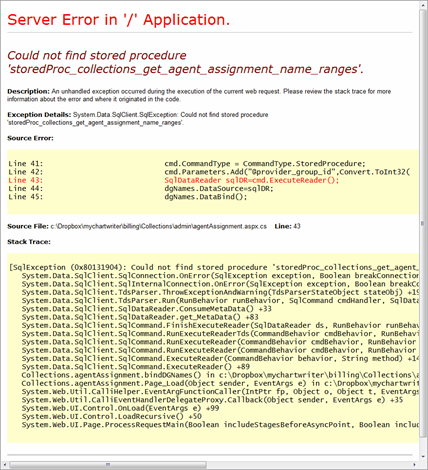Screen dimensions: 428x470
Task: Click the SqlDataReader.ConsumeMetaData() +33 line
Action: click(x=147, y=309)
